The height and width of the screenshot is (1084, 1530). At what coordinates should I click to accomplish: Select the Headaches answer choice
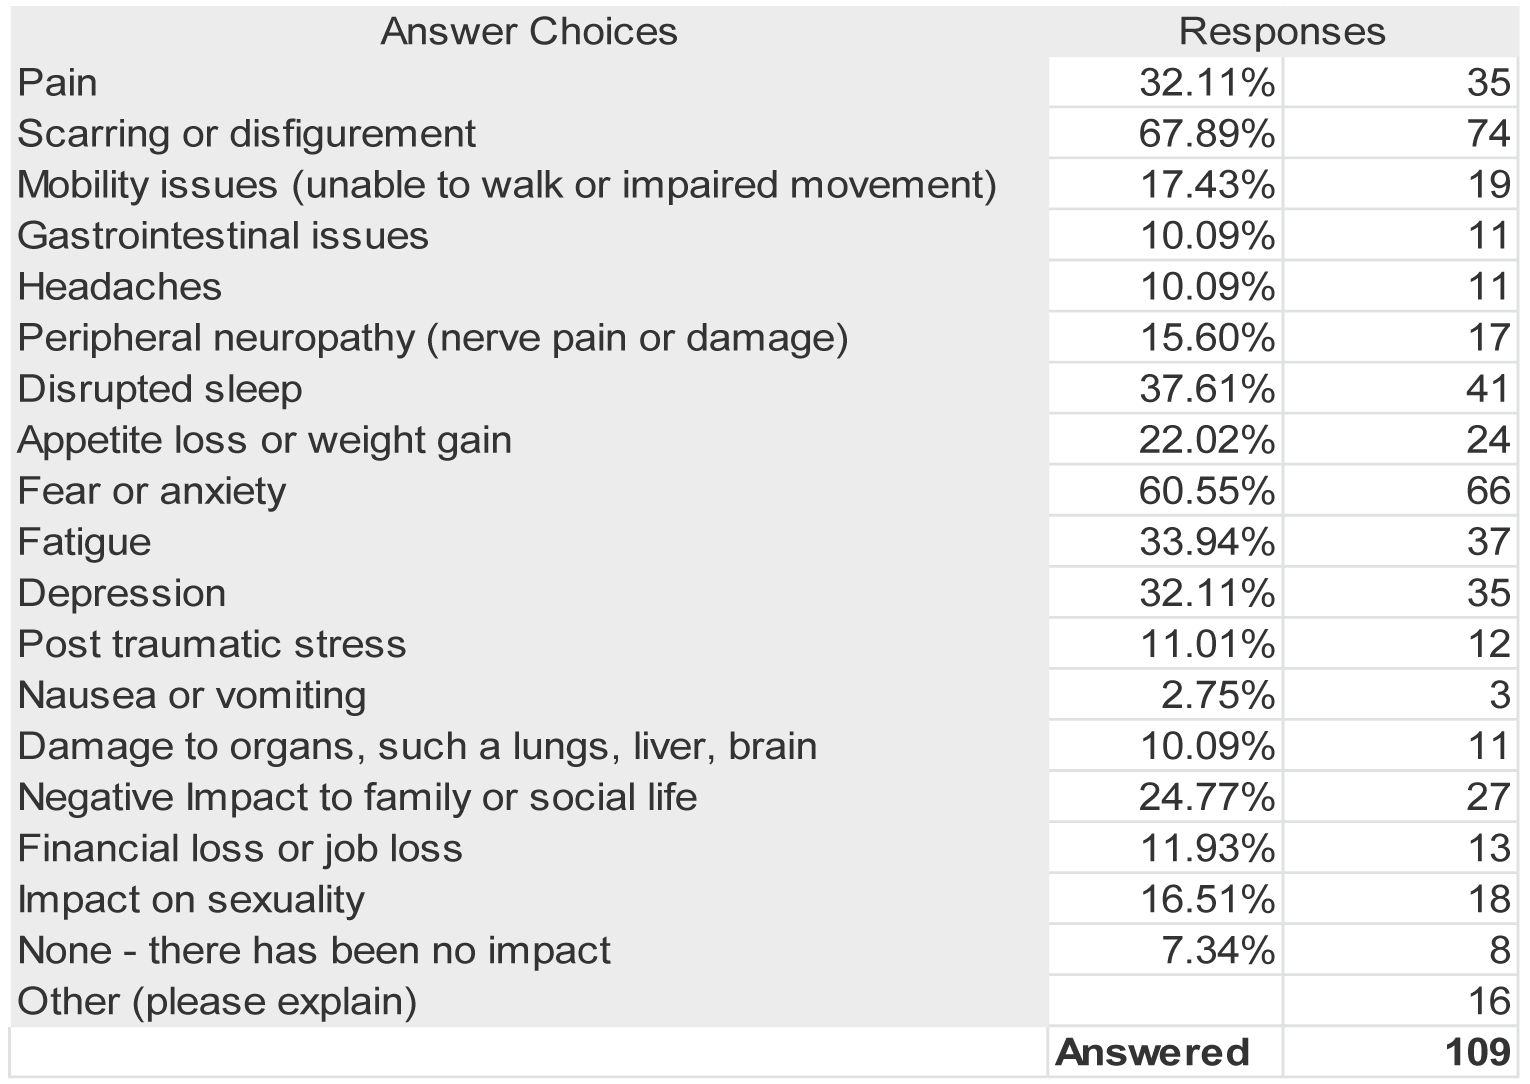pos(120,287)
